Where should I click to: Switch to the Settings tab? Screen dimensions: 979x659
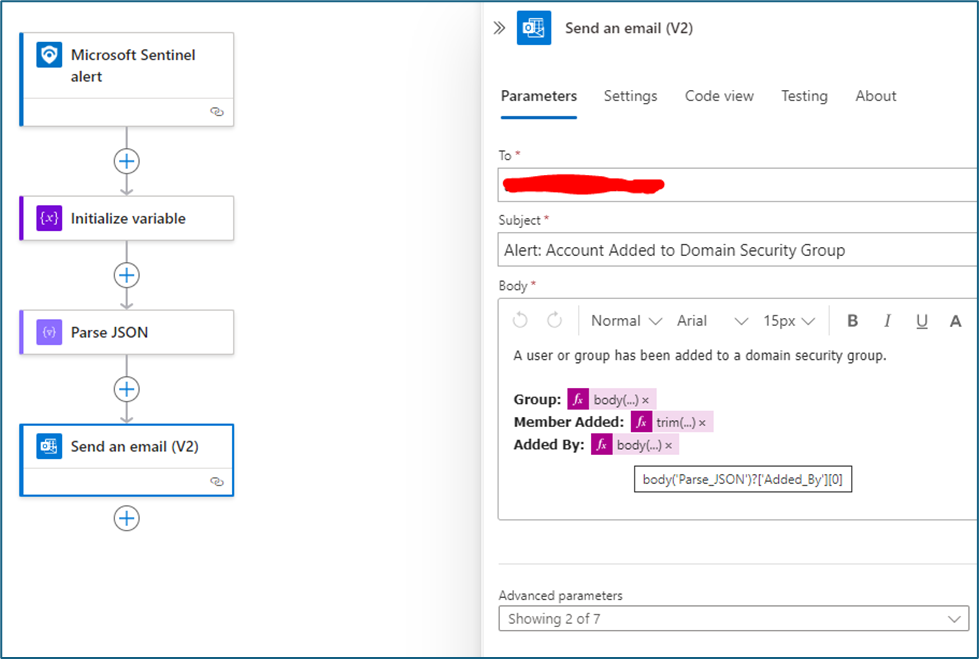point(630,96)
